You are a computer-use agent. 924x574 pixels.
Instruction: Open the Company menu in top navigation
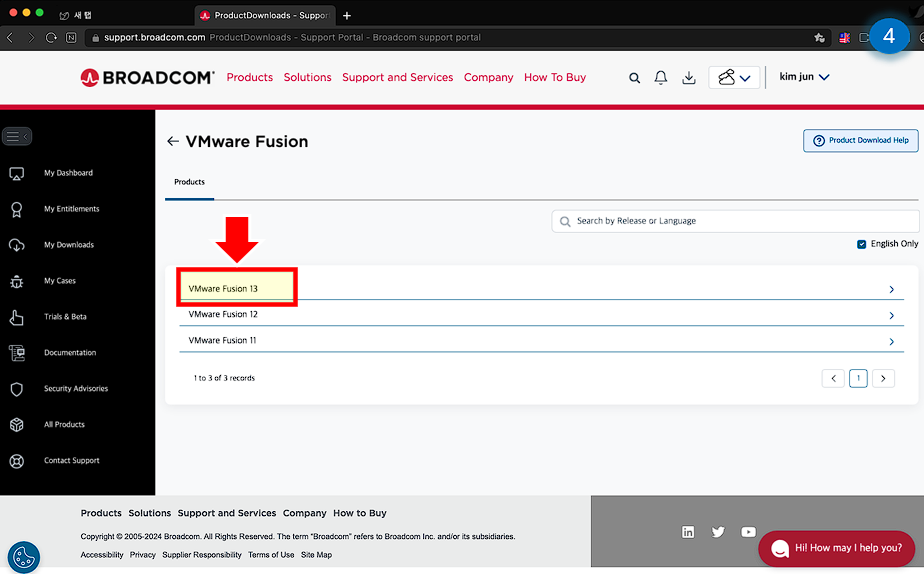(x=489, y=77)
